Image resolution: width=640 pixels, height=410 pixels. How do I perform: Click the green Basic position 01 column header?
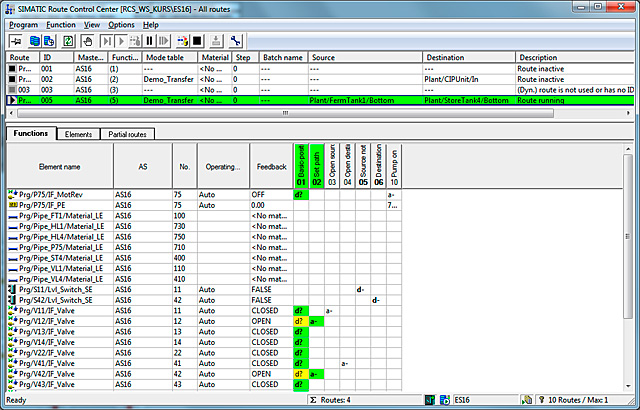click(x=299, y=164)
